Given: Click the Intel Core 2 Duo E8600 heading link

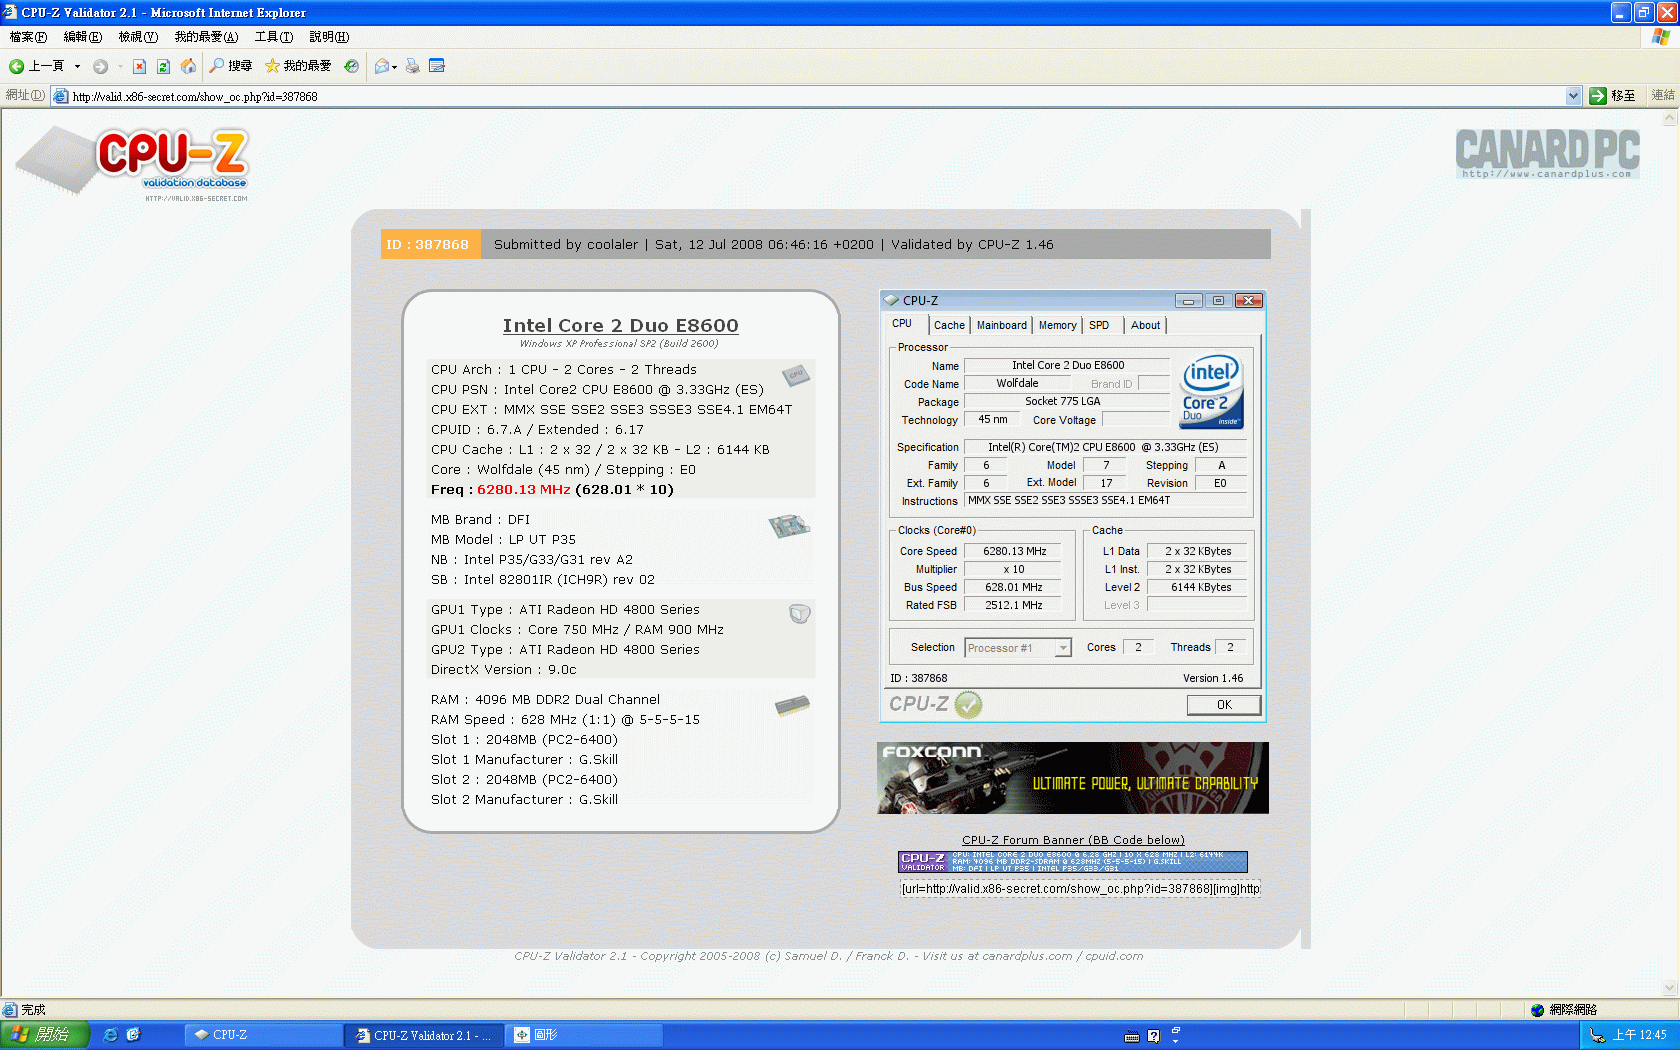Looking at the screenshot, I should [620, 325].
